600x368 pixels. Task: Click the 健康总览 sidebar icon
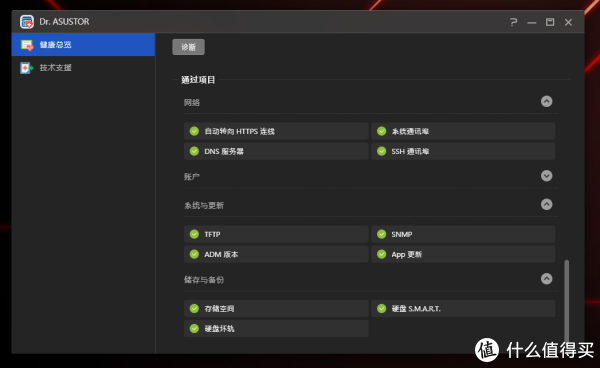coord(27,45)
